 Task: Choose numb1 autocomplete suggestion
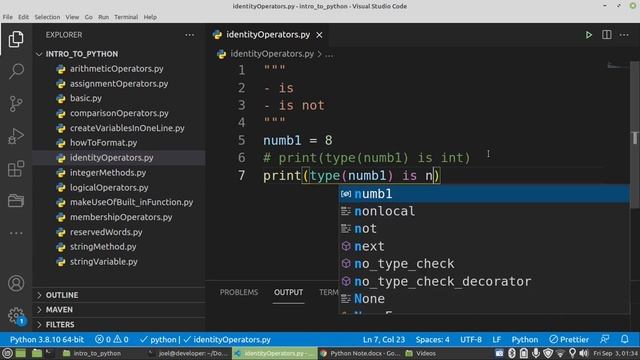[484, 194]
